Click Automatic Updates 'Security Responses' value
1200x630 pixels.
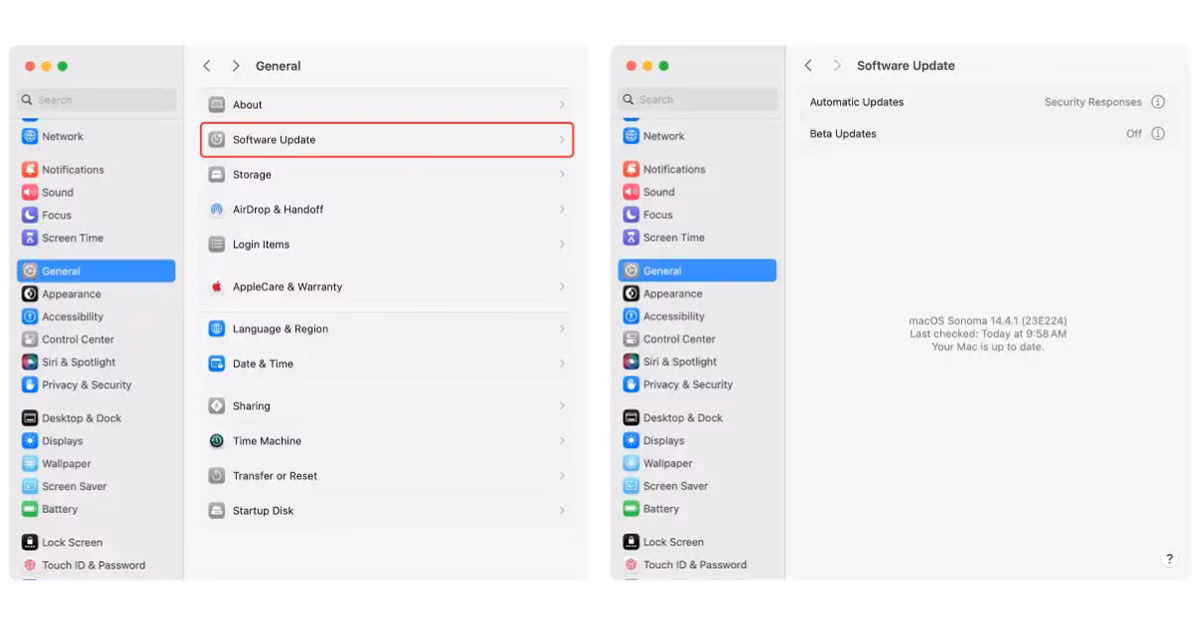click(1093, 102)
